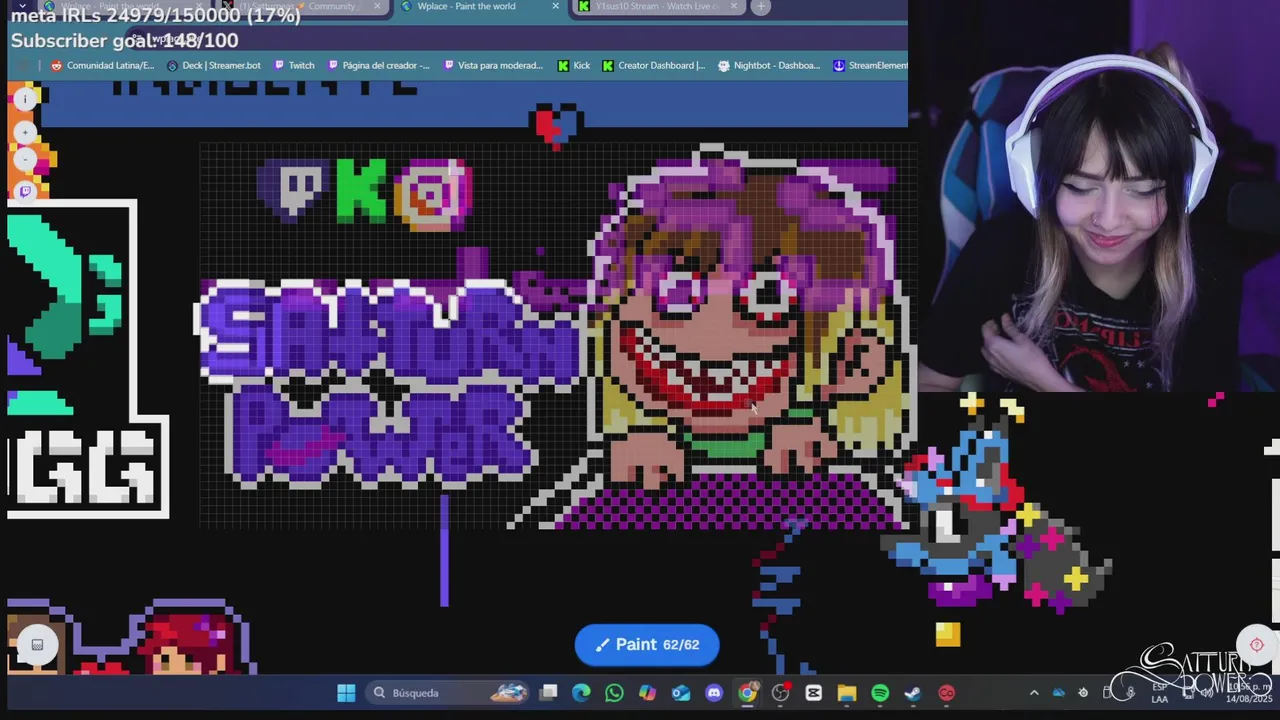Screen dimensions: 1280x720
Task: Click the green K Kick logo pixel art
Action: pyautogui.click(x=361, y=189)
